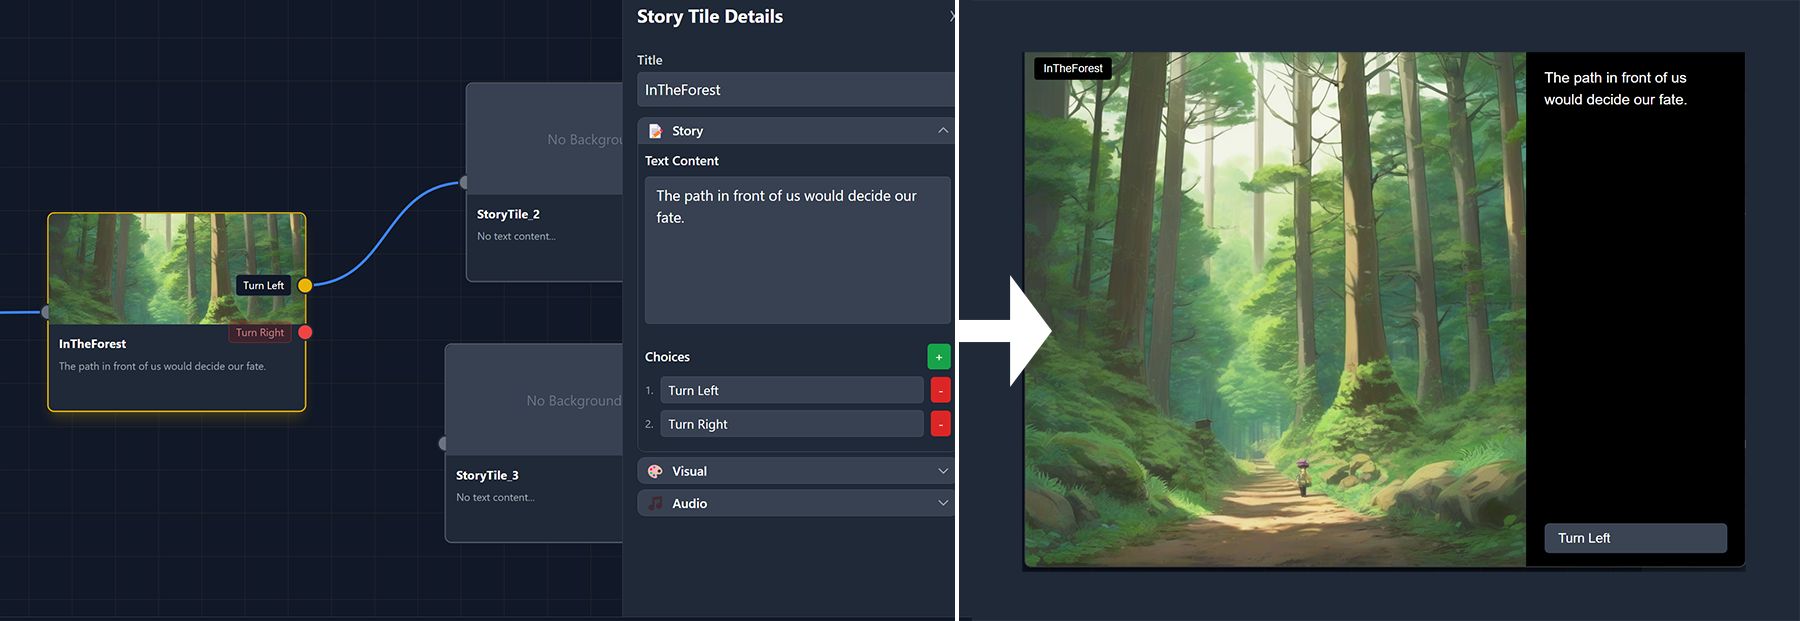The height and width of the screenshot is (621, 1800).
Task: Expand the Visual section chevron
Action: point(942,471)
